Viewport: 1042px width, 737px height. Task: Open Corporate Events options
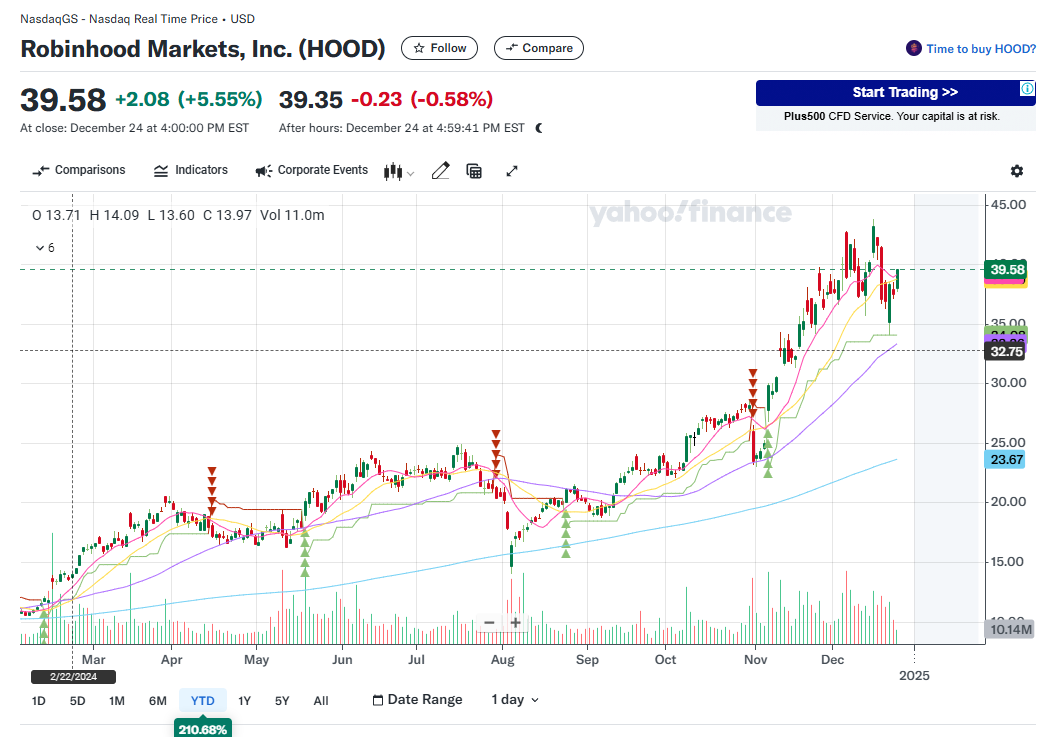click(312, 170)
